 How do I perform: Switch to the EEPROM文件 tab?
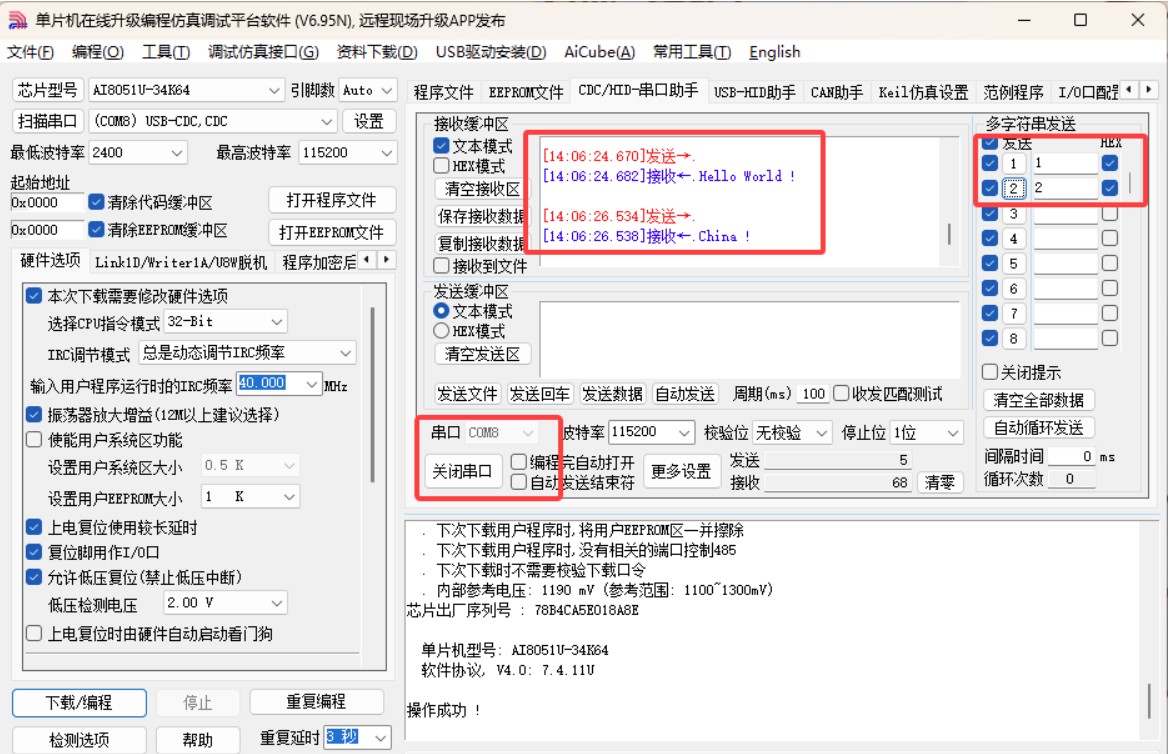[x=526, y=92]
